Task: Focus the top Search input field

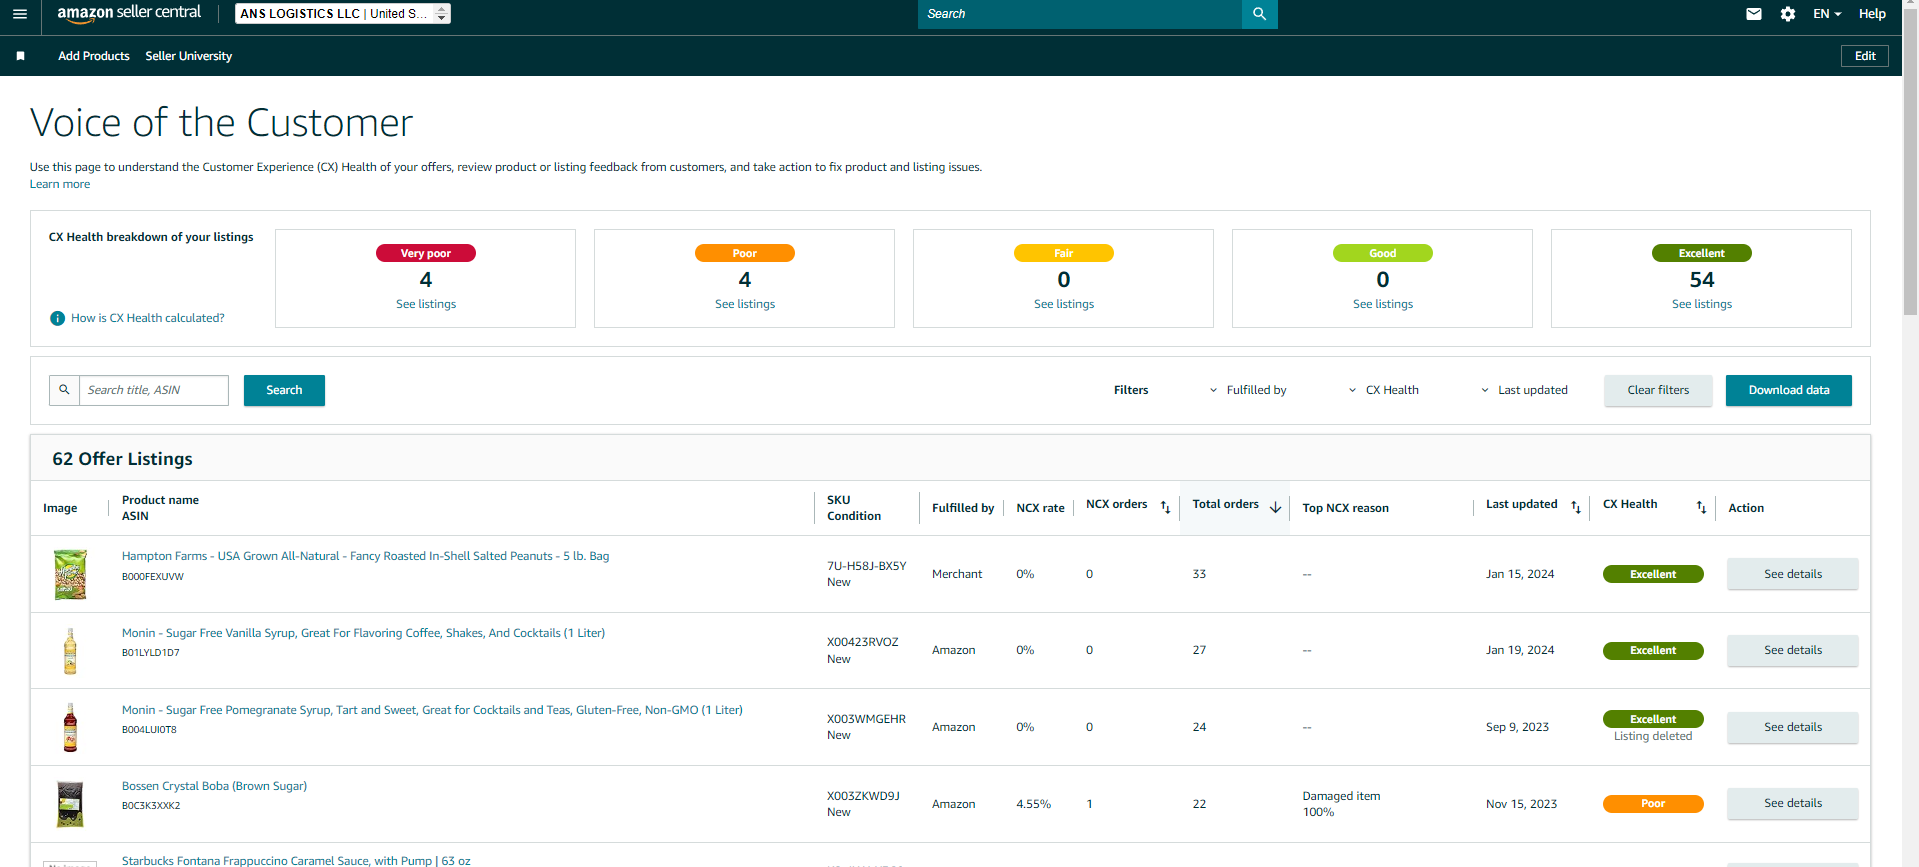Action: point(1080,14)
